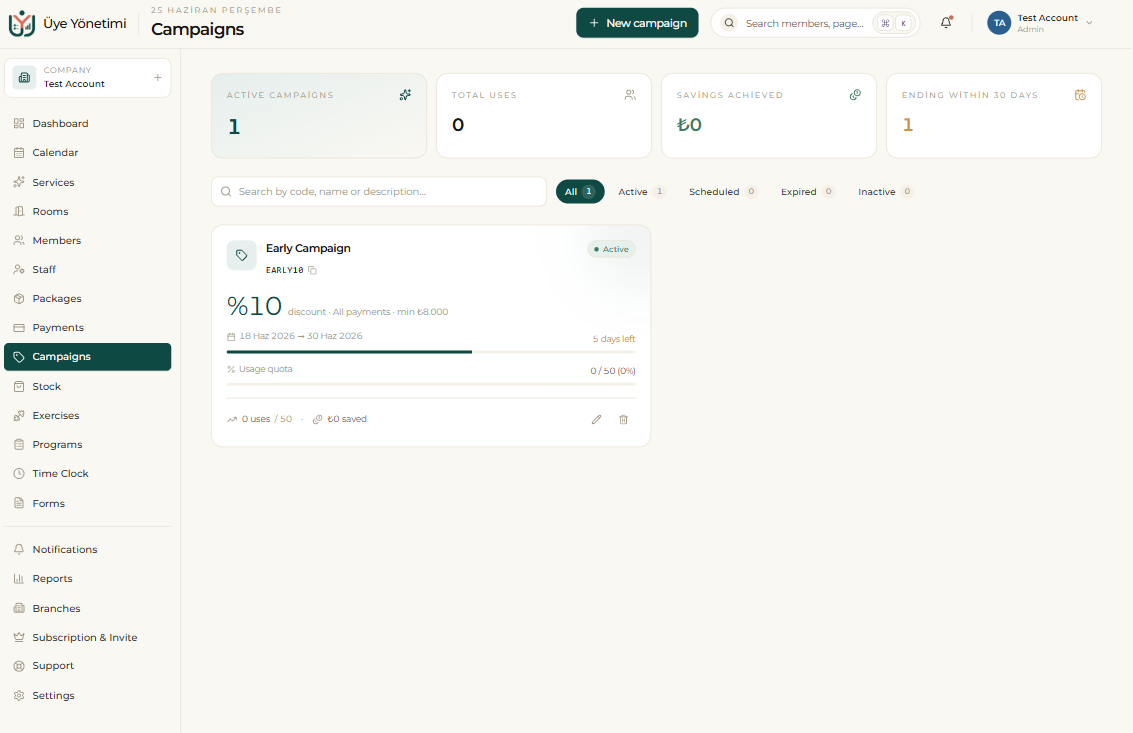
Task: Select Campaigns in the sidebar
Action: coord(87,356)
